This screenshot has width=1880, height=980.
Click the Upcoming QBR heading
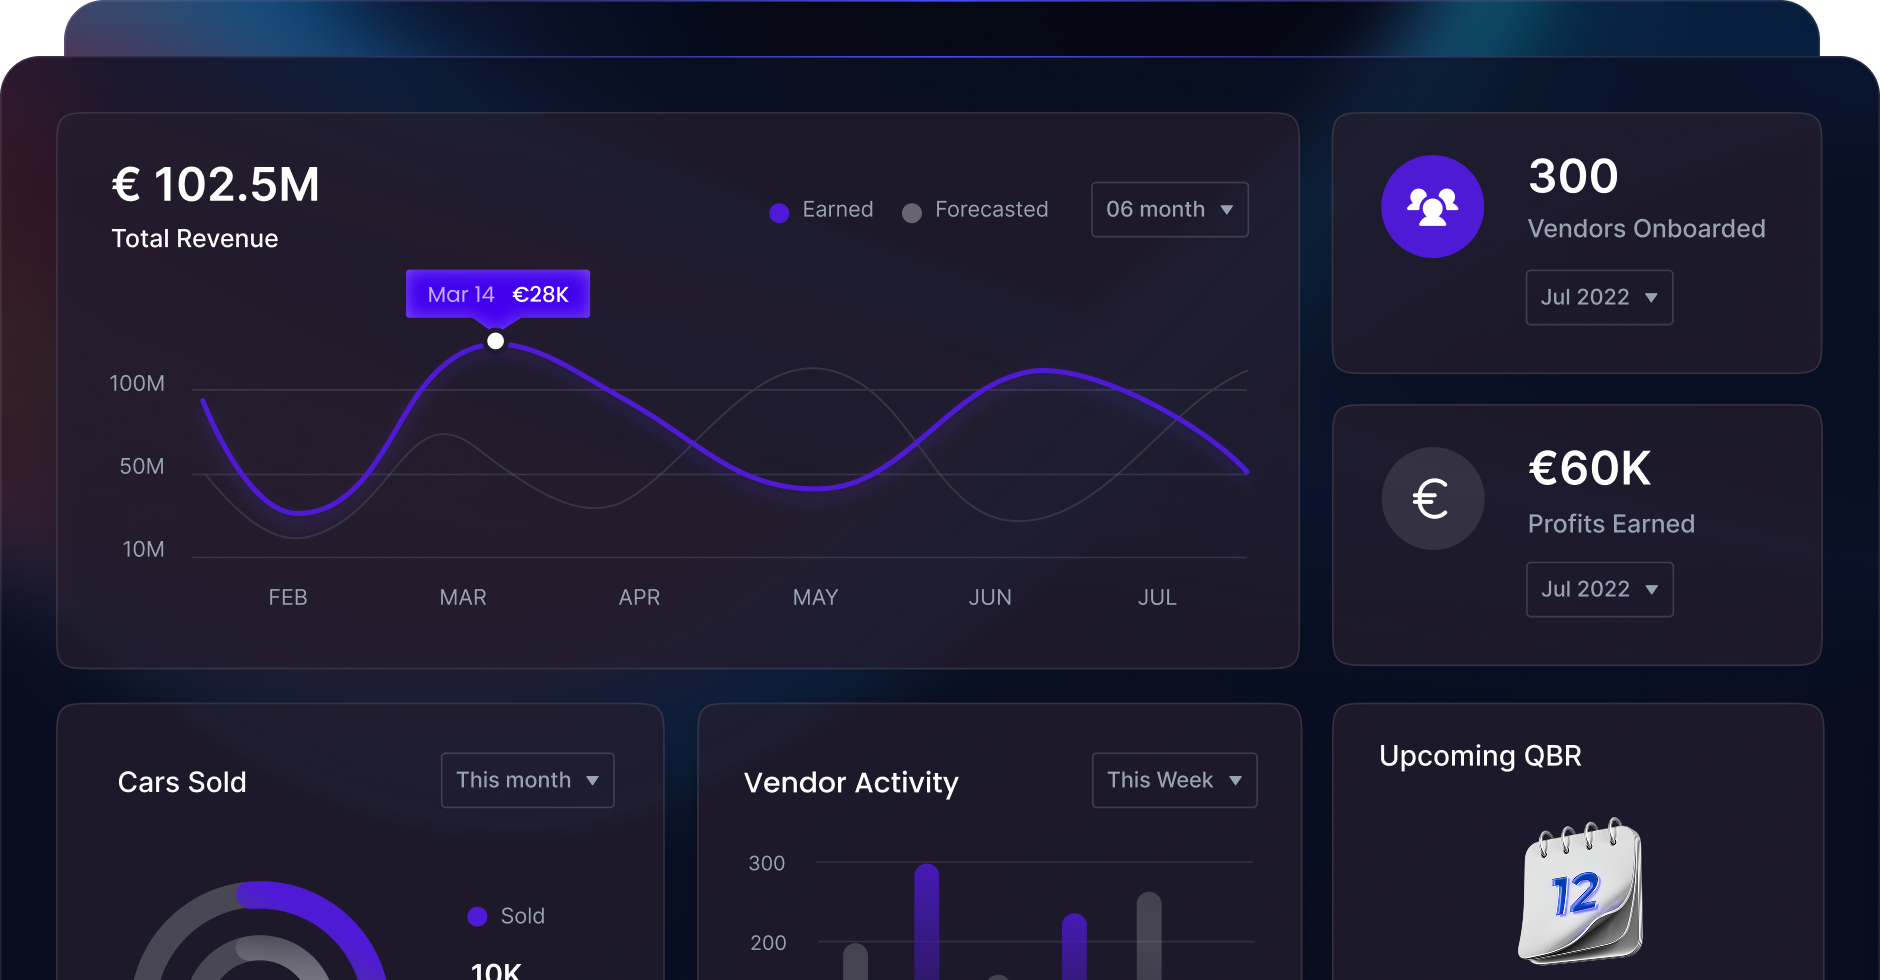[x=1480, y=756]
